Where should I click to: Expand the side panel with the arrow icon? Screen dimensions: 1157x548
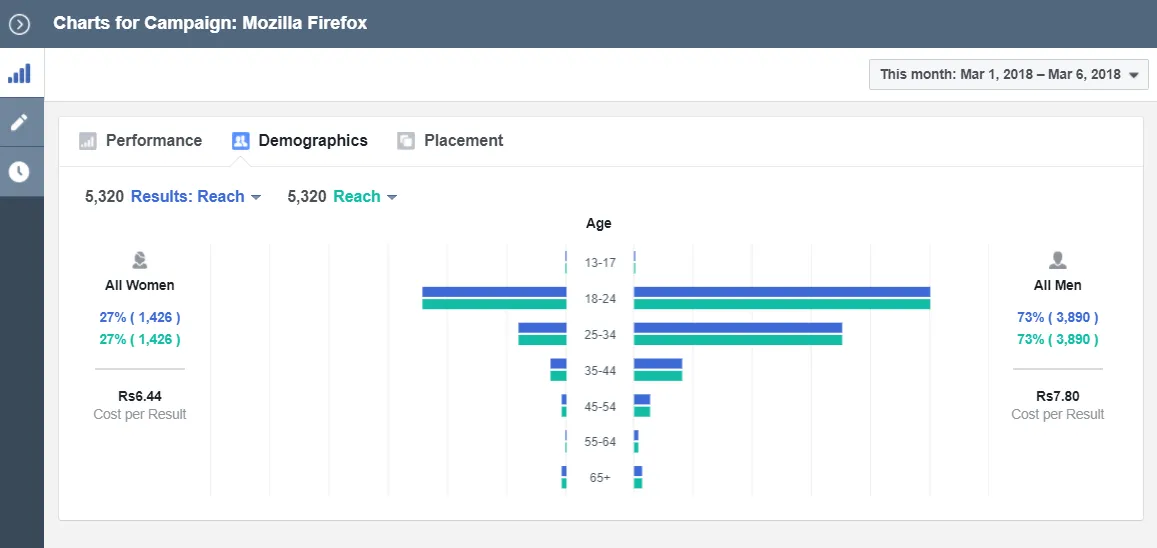pyautogui.click(x=19, y=24)
